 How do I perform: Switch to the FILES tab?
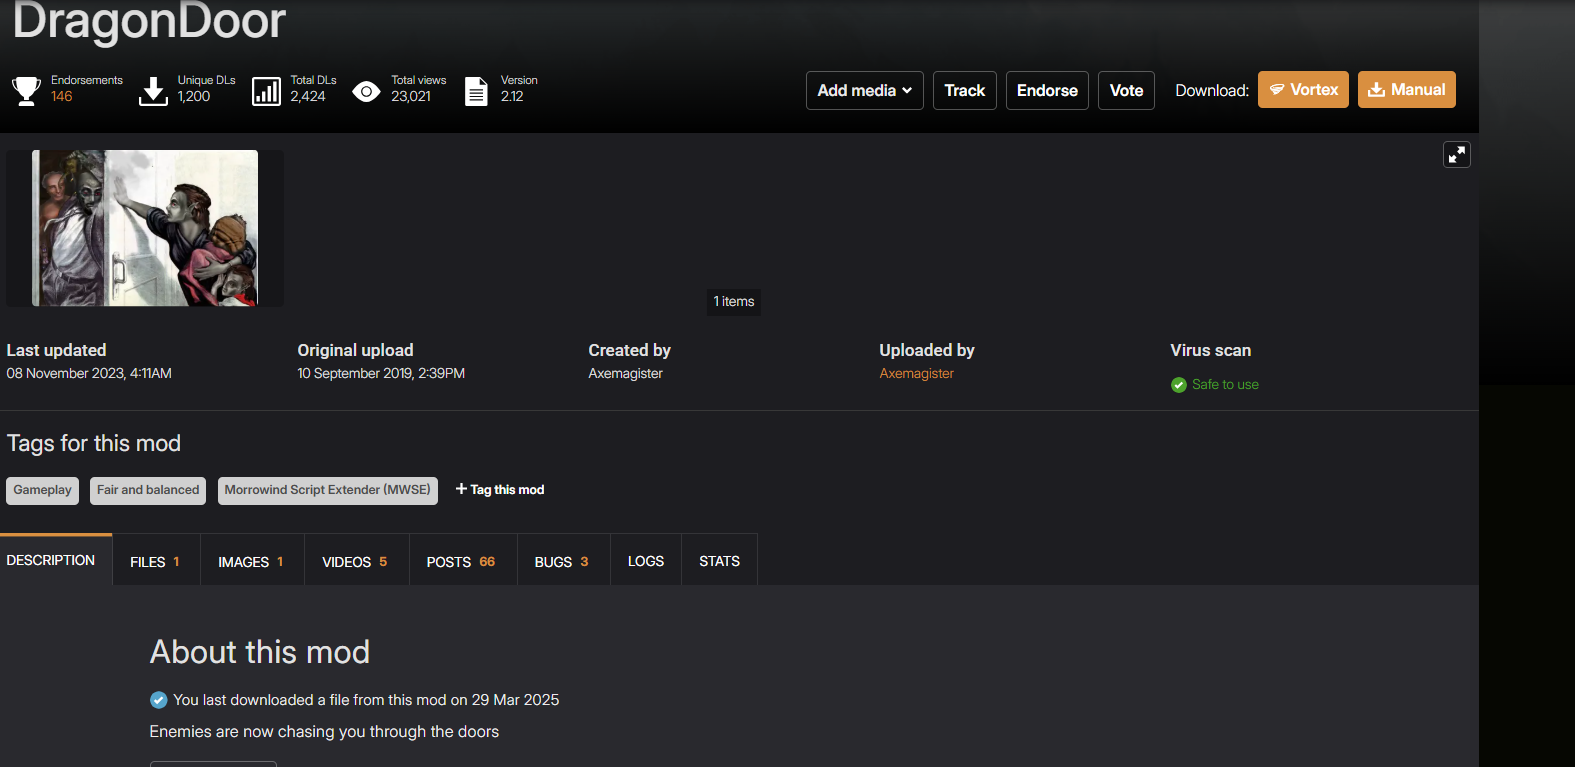click(x=155, y=561)
